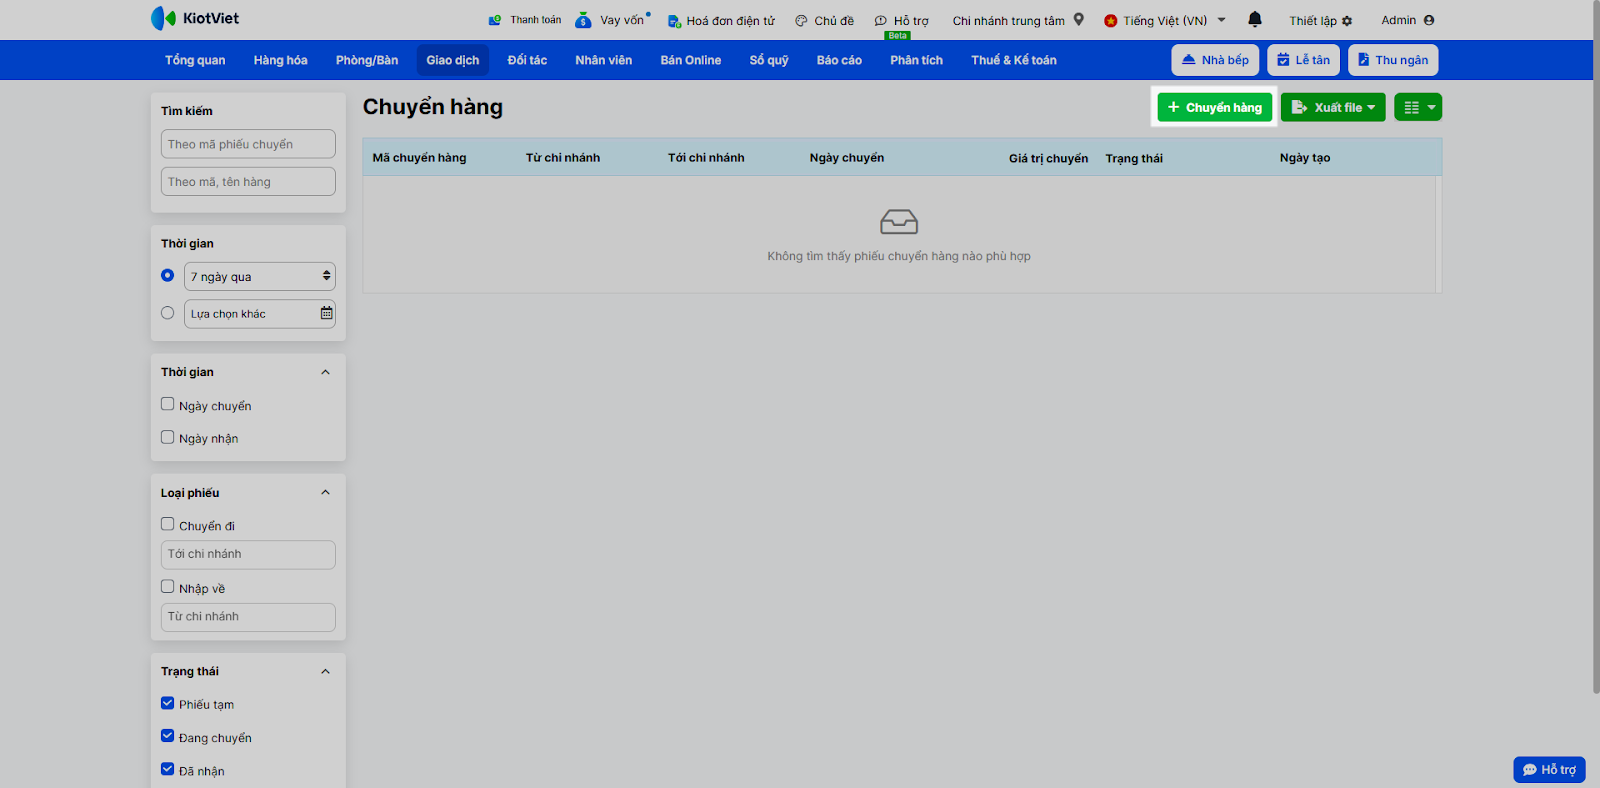Sort by Tới chi nhánh column header
1600x788 pixels.
click(706, 158)
